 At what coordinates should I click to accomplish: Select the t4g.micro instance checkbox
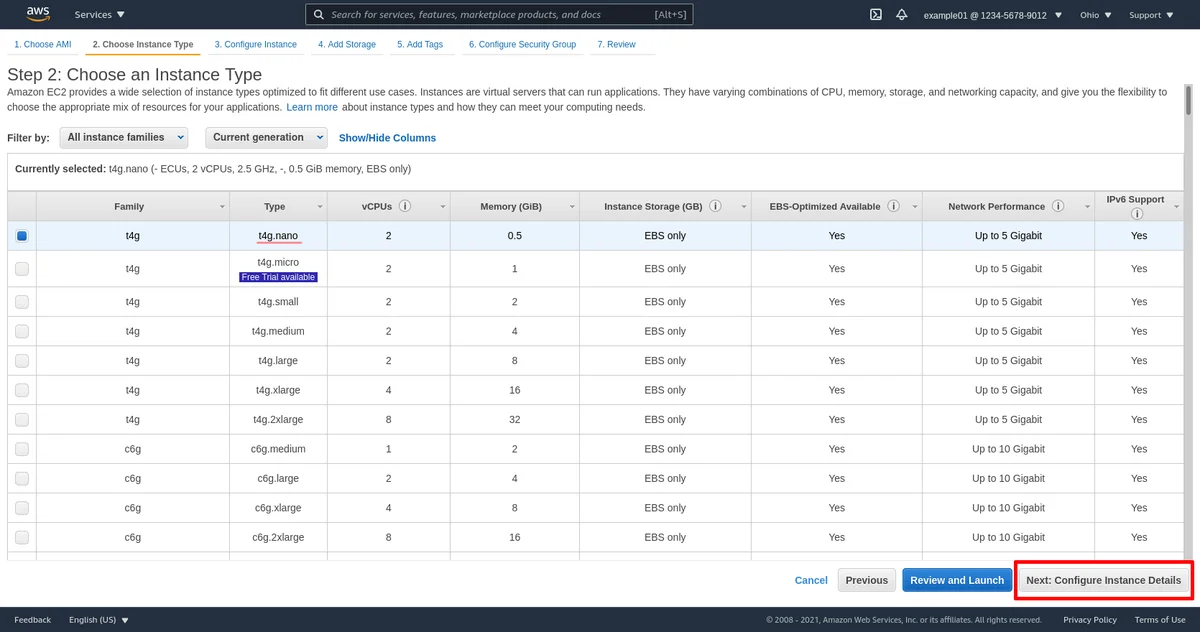pyautogui.click(x=22, y=269)
